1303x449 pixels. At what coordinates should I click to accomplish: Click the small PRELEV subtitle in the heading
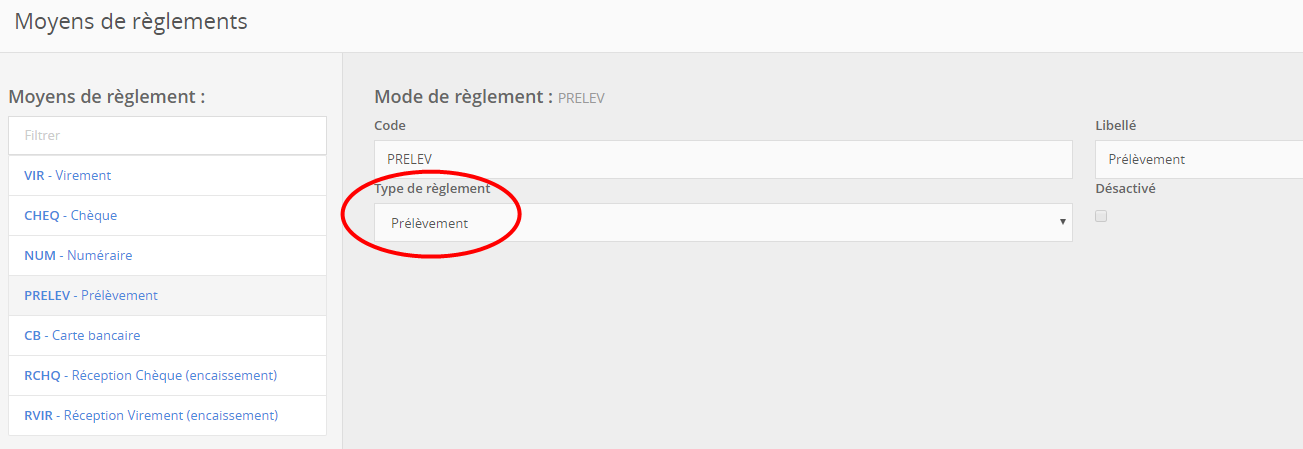pos(581,98)
